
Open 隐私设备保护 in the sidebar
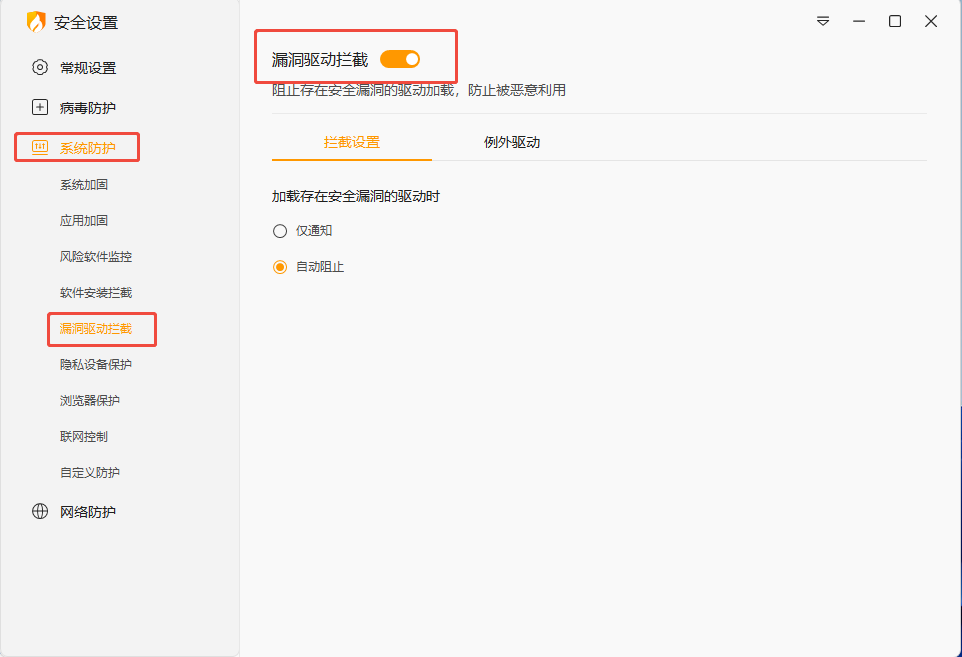point(96,365)
